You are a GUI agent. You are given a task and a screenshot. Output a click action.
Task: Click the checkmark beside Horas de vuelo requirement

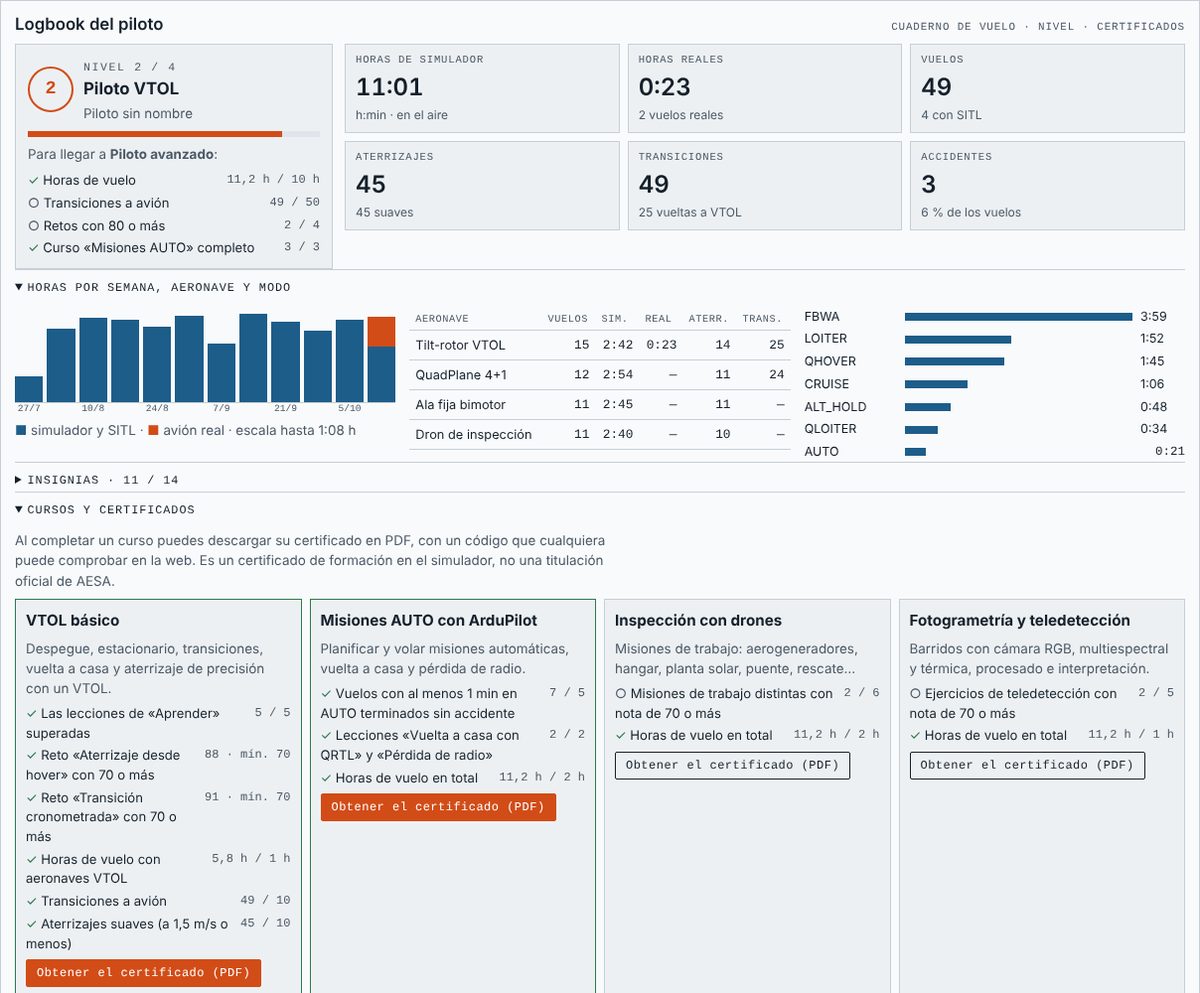coord(33,180)
